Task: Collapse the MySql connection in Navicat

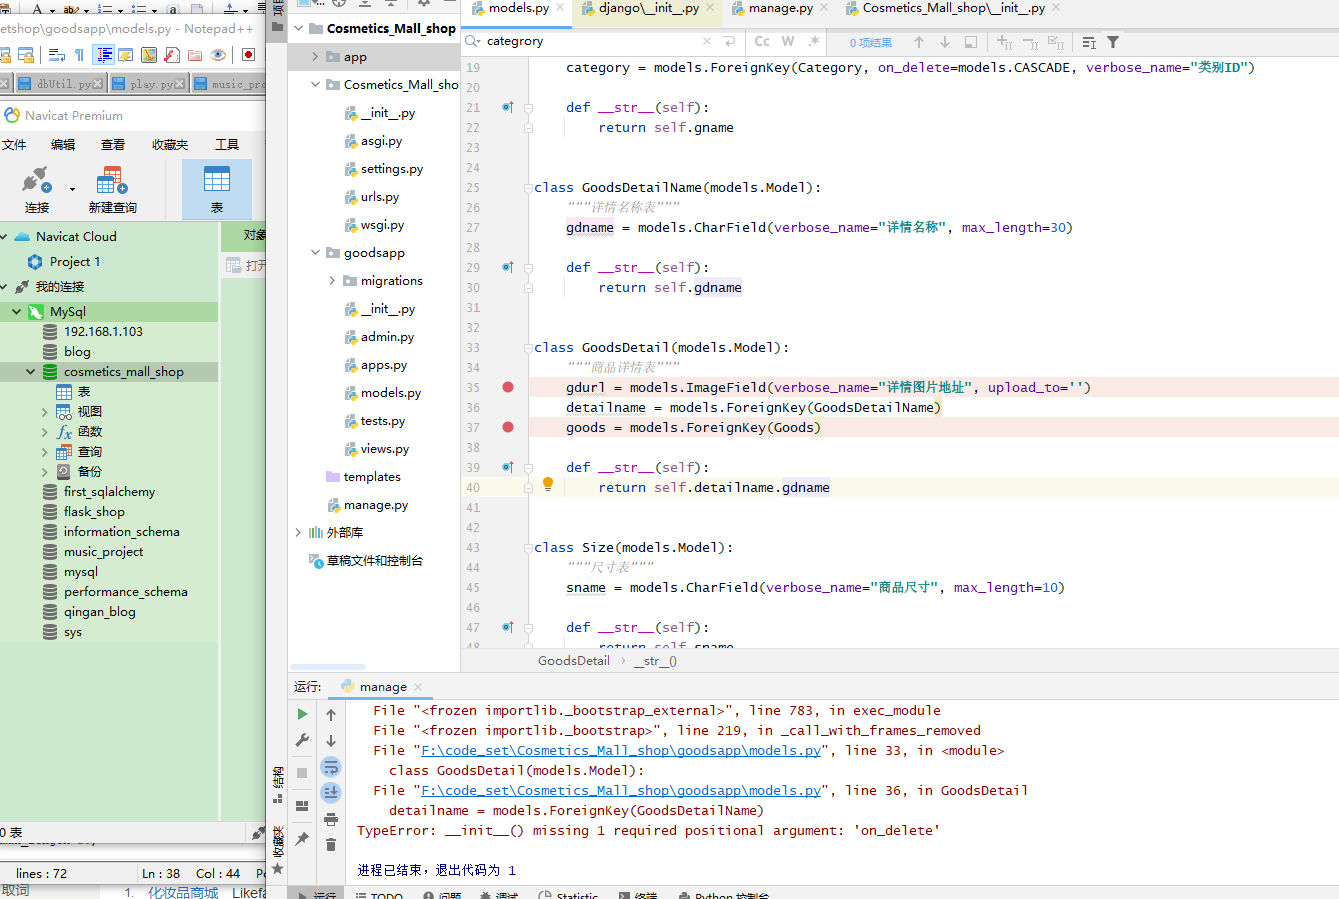Action: click(x=17, y=312)
